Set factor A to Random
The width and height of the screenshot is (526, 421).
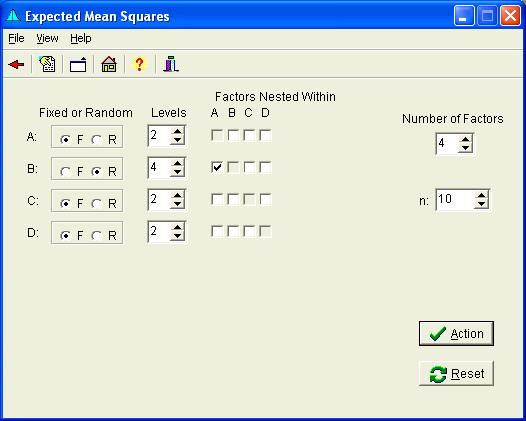click(97, 140)
